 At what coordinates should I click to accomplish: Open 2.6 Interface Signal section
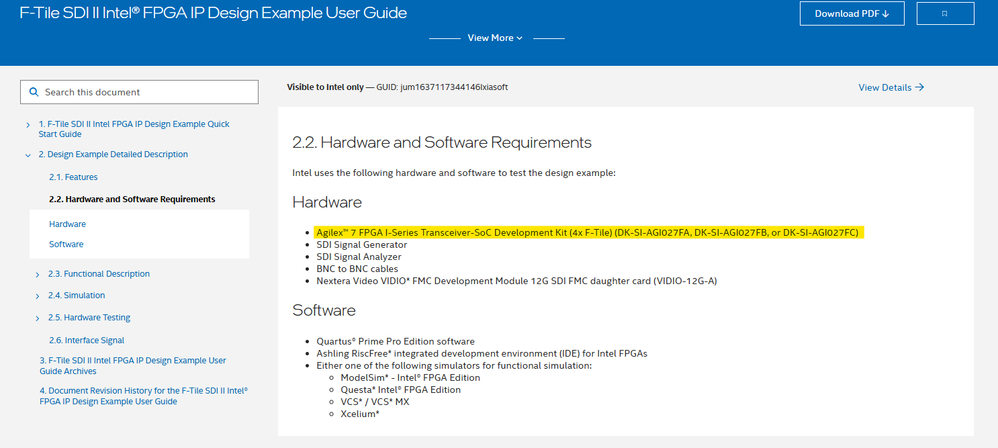click(x=87, y=340)
